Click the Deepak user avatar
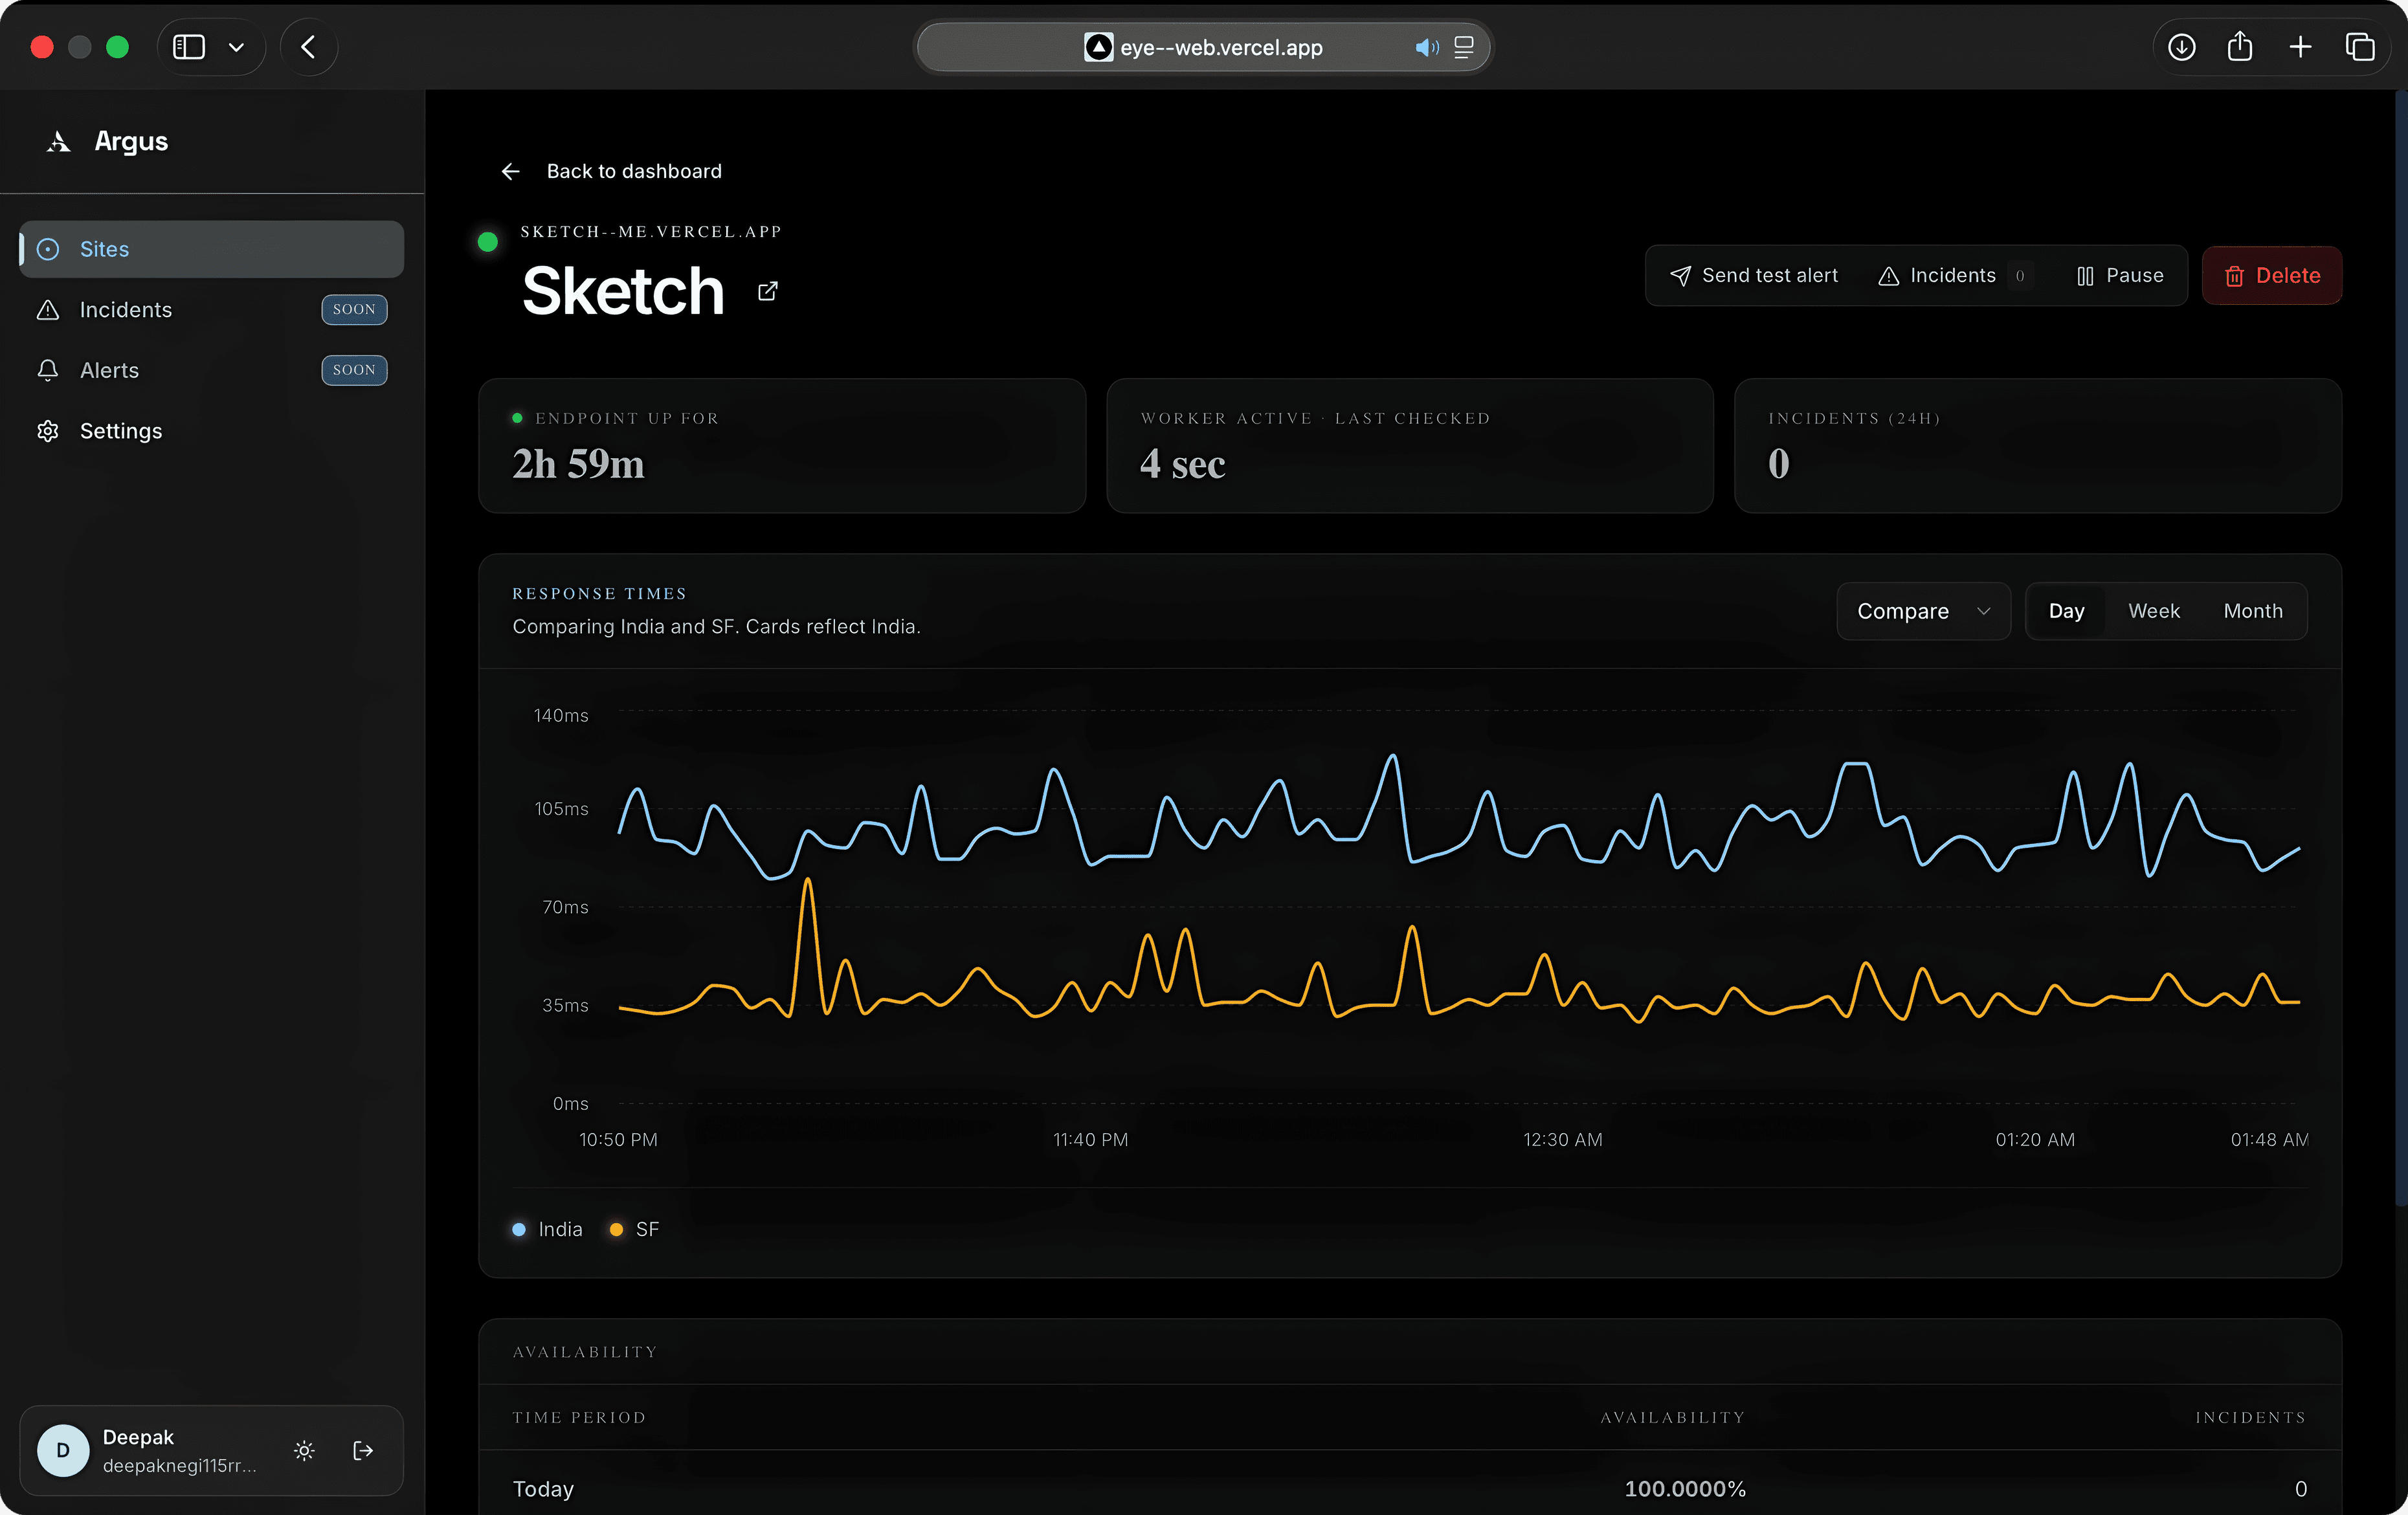Viewport: 2408px width, 1515px height. (63, 1450)
